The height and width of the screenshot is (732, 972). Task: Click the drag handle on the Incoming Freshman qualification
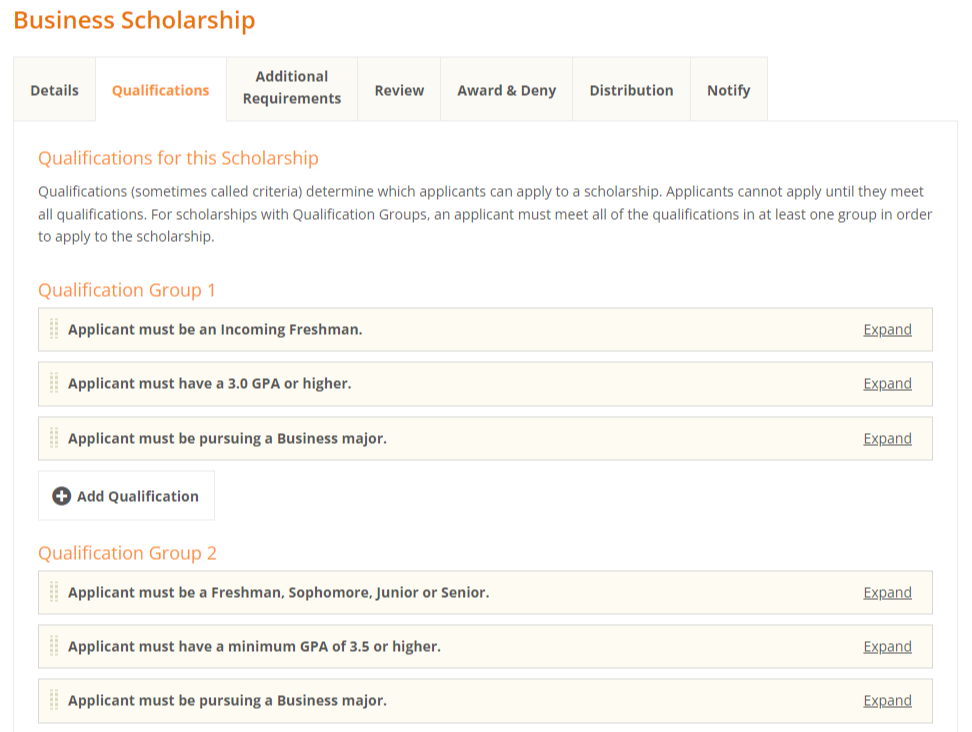click(x=53, y=329)
